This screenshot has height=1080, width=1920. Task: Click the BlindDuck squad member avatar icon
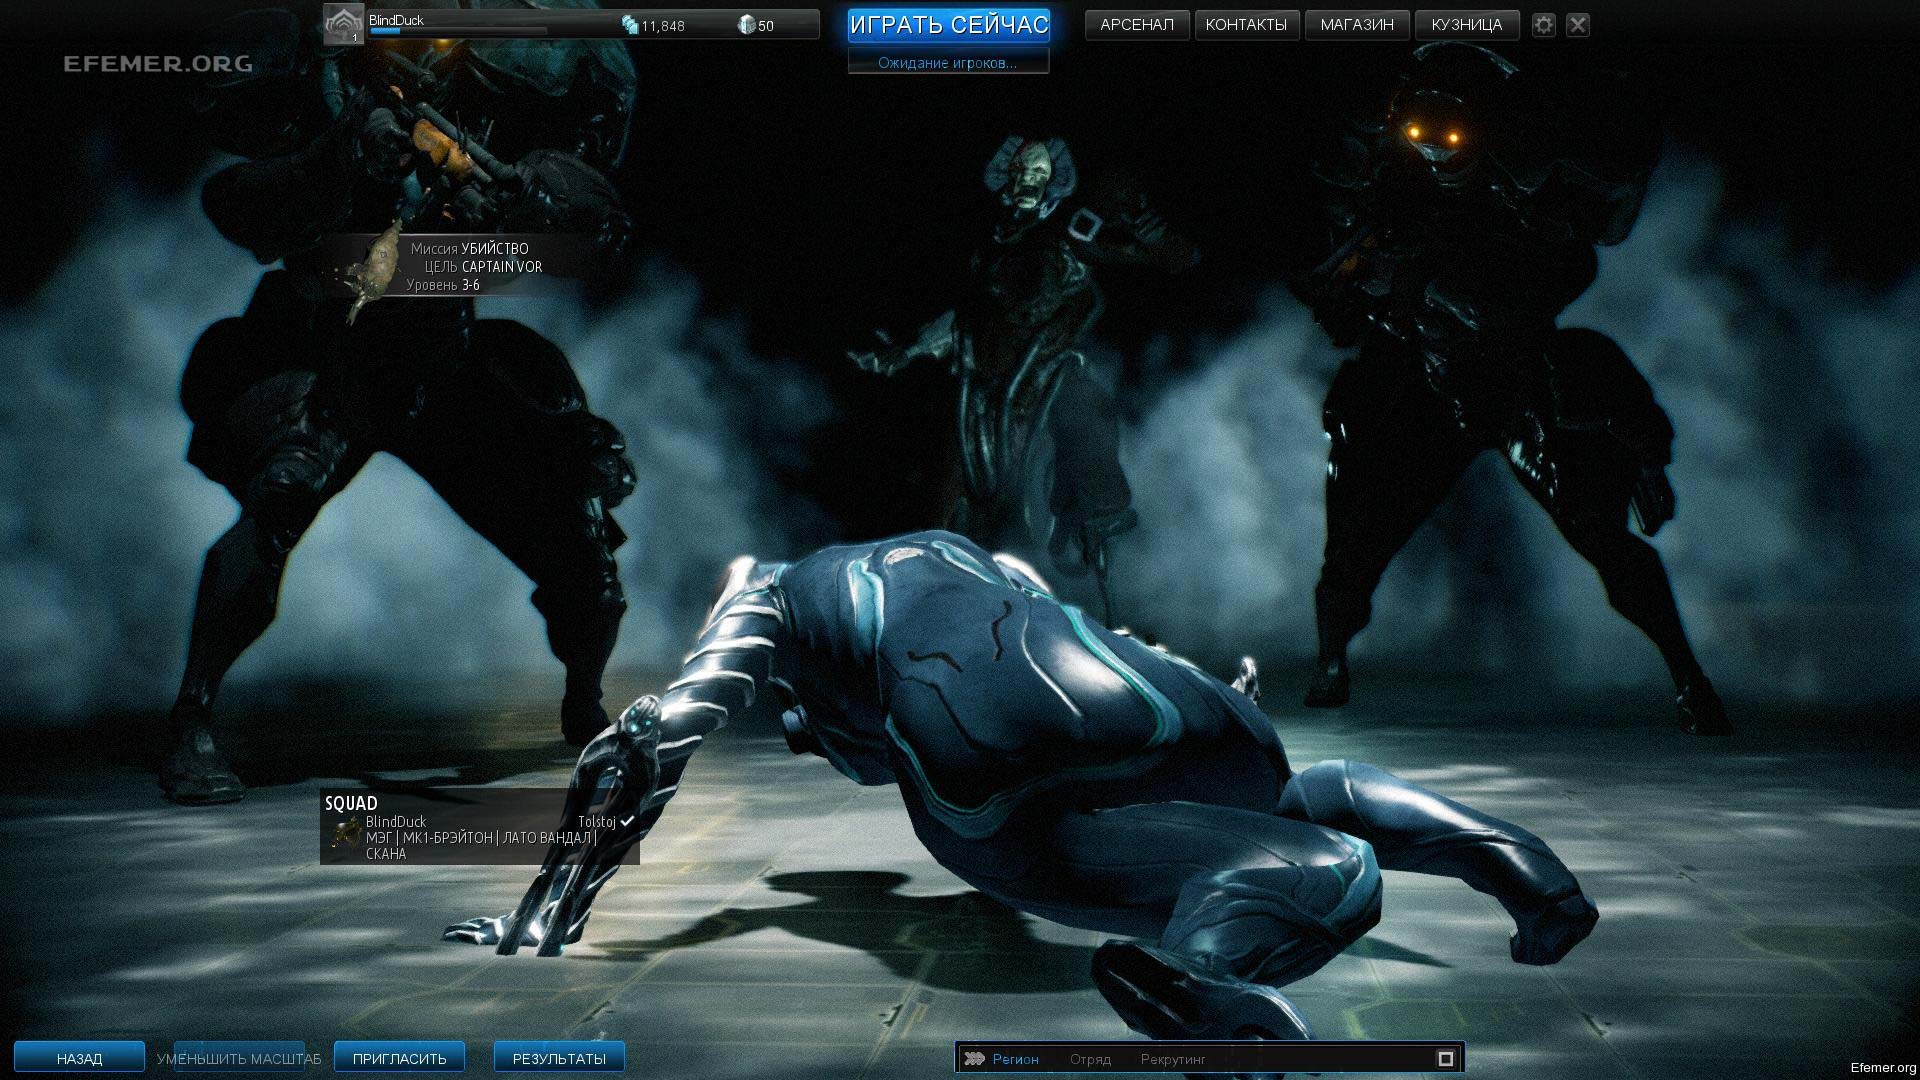[x=346, y=833]
